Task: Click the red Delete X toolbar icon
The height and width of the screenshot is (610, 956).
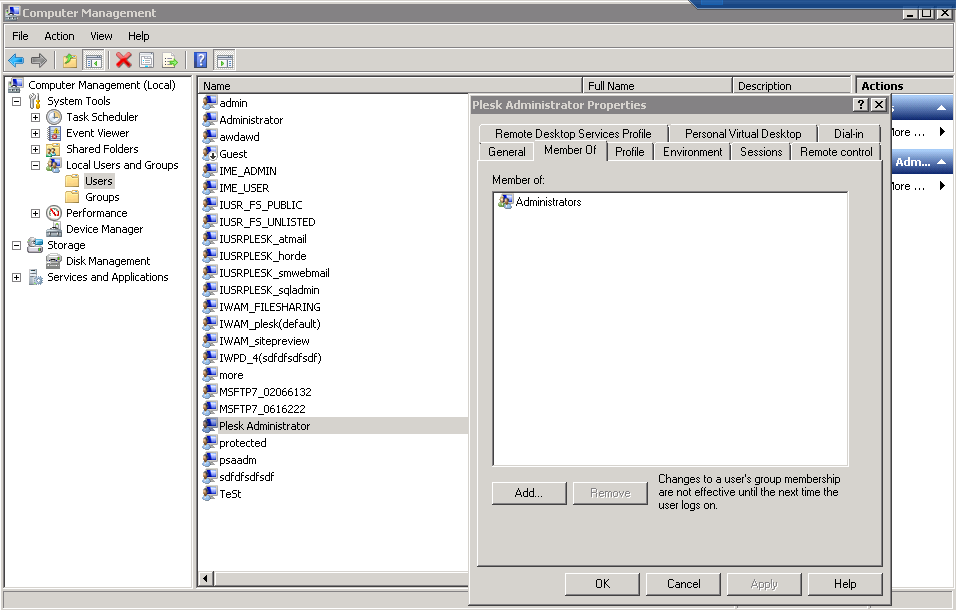Action: pos(124,60)
